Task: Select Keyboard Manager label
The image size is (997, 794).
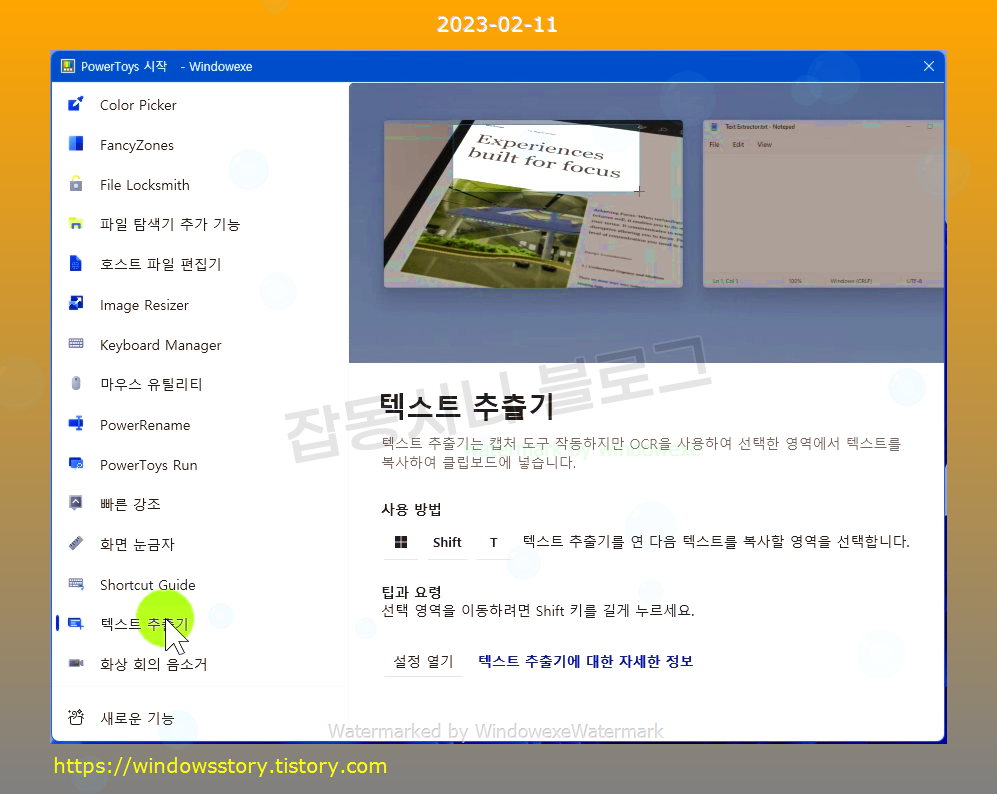Action: pyautogui.click(x=160, y=345)
